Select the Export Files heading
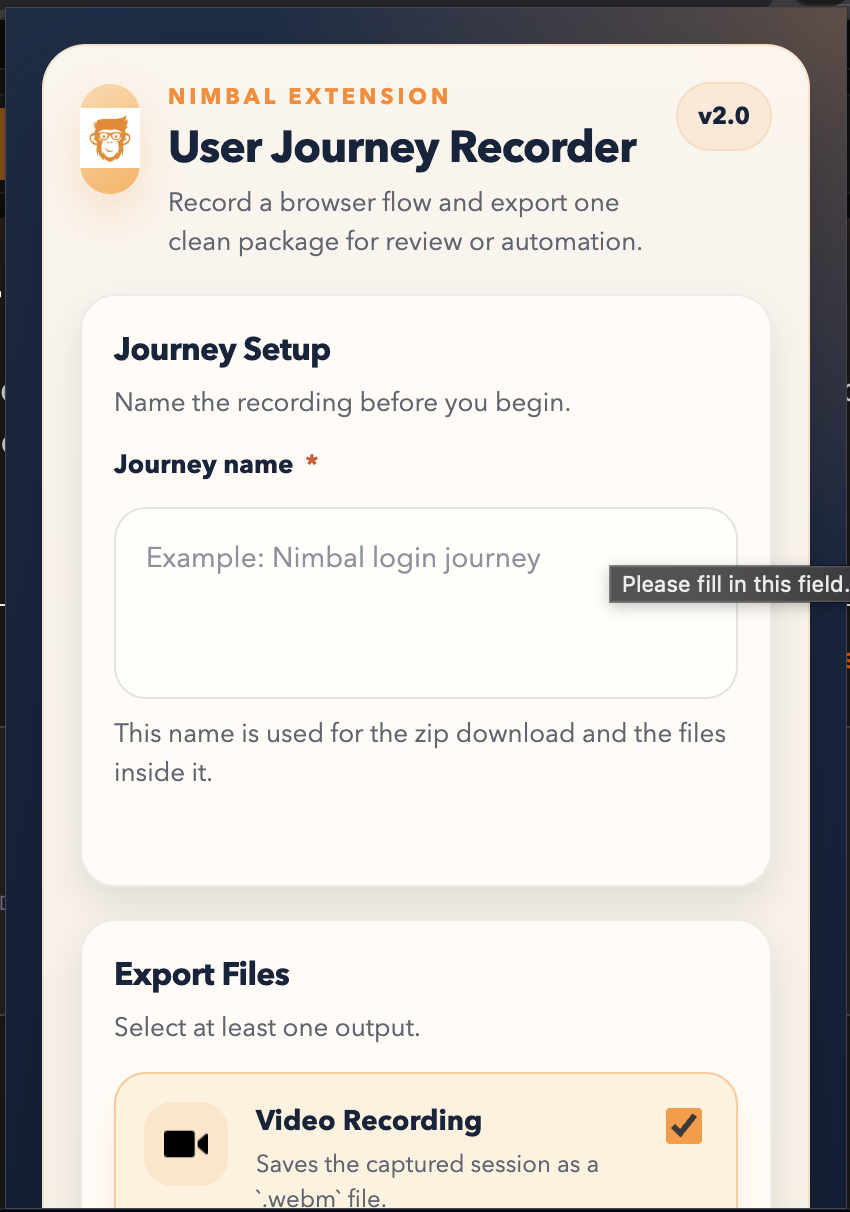The width and height of the screenshot is (850, 1212). click(x=202, y=975)
